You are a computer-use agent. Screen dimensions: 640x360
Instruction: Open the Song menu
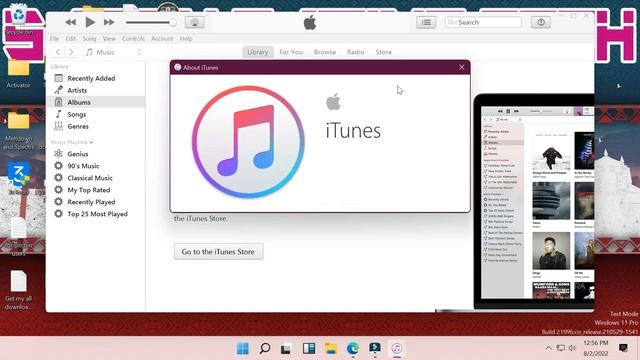[89, 38]
